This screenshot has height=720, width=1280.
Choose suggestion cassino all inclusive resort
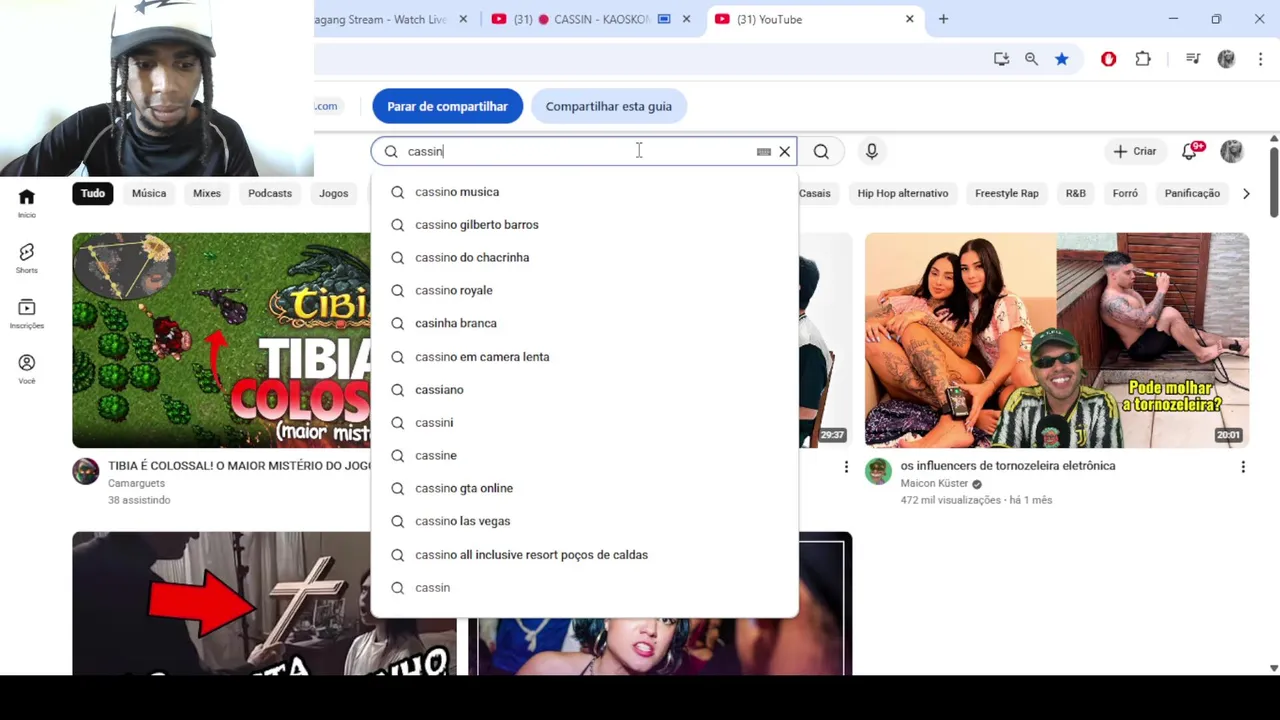tap(584, 555)
